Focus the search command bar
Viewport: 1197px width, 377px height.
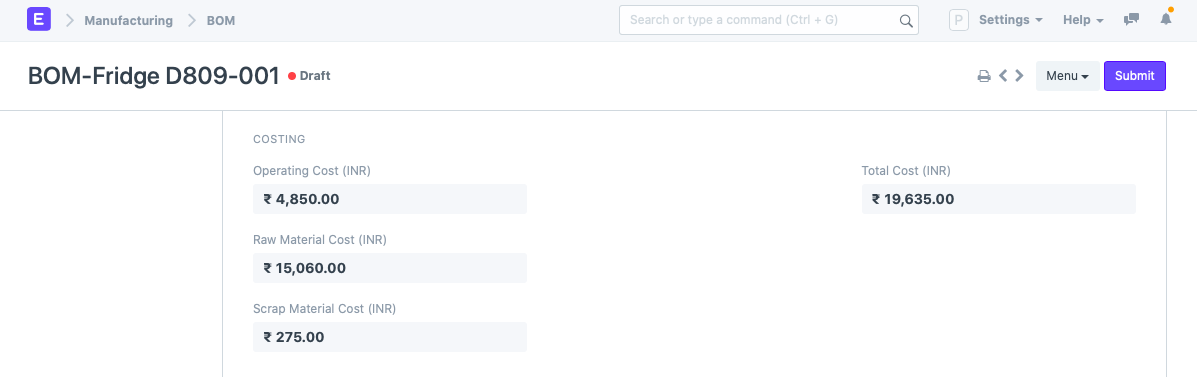coord(769,20)
